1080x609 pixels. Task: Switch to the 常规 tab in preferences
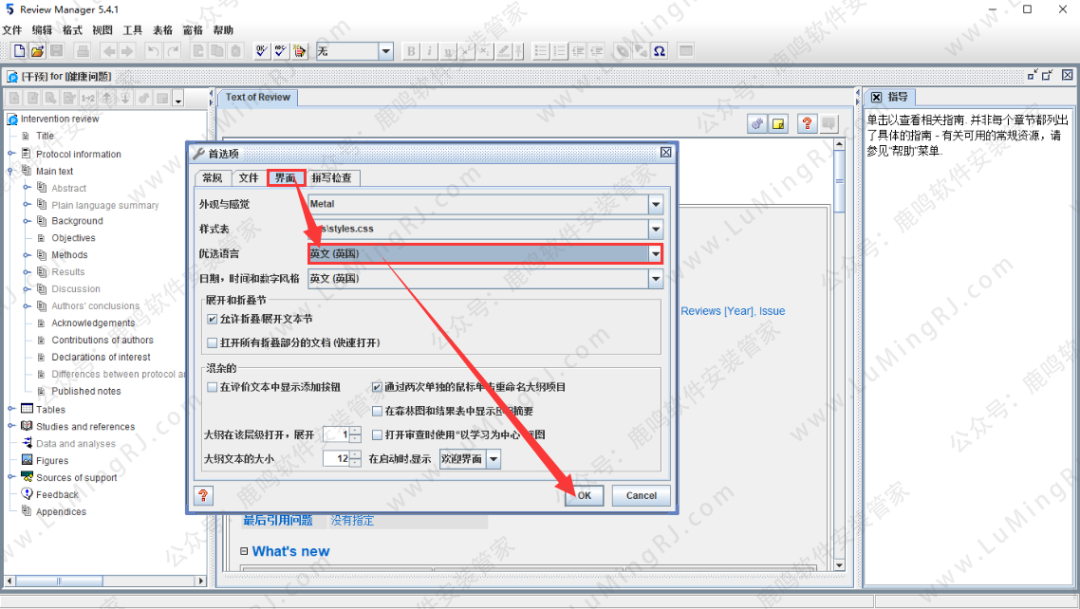click(212, 178)
